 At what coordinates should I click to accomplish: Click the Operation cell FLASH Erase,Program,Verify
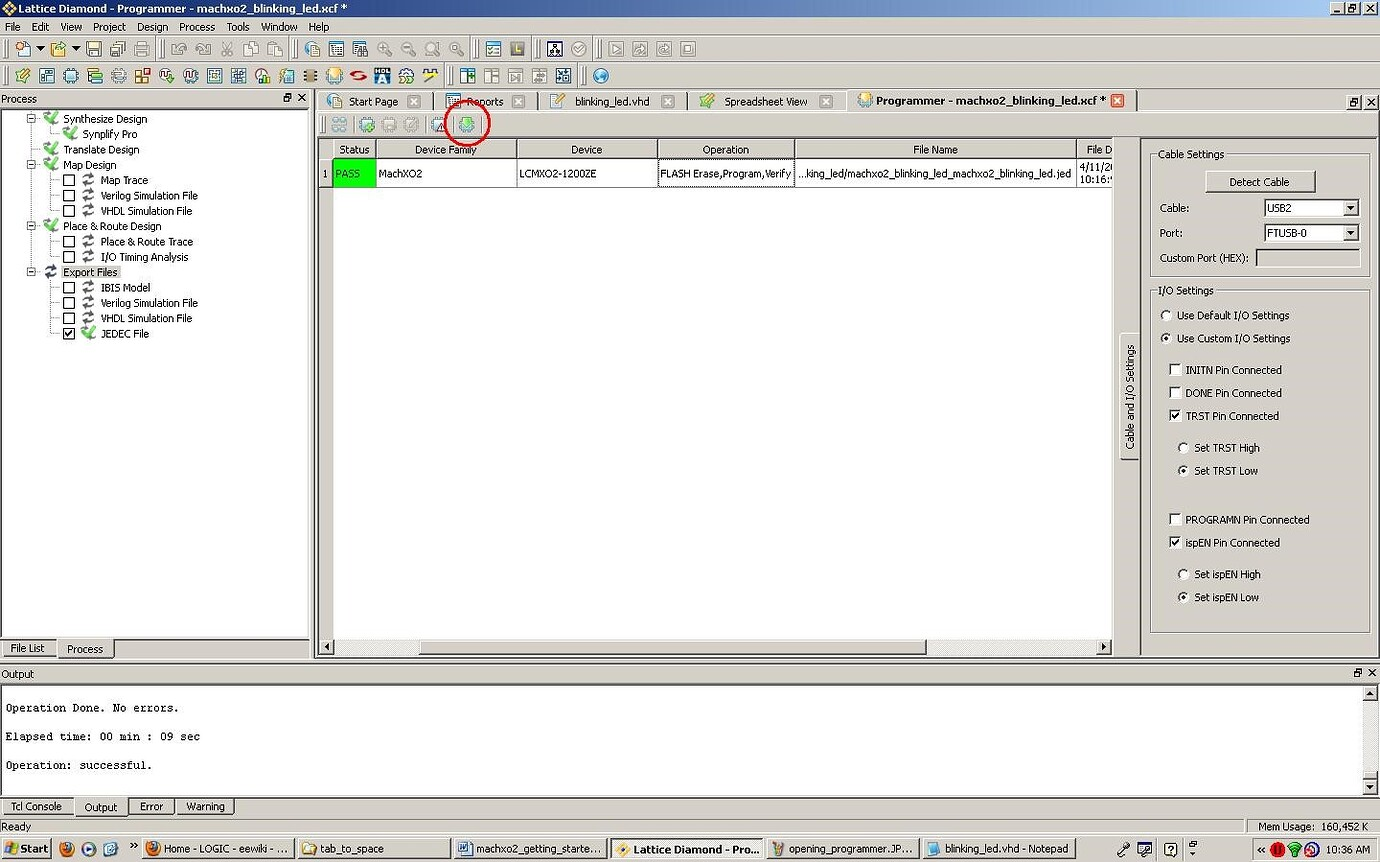pos(726,173)
